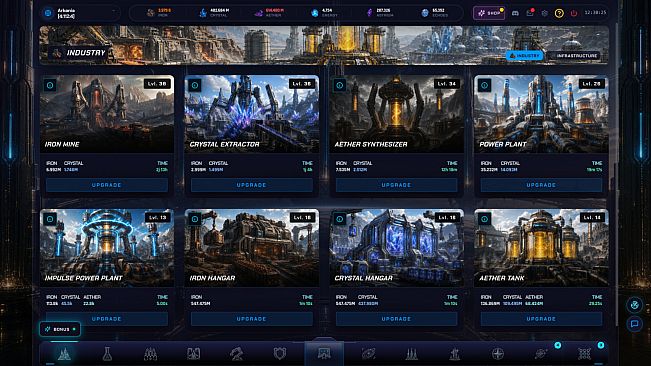This screenshot has width=651, height=366.
Task: Open the shield defense icon in bottom bar
Action: (x=280, y=354)
